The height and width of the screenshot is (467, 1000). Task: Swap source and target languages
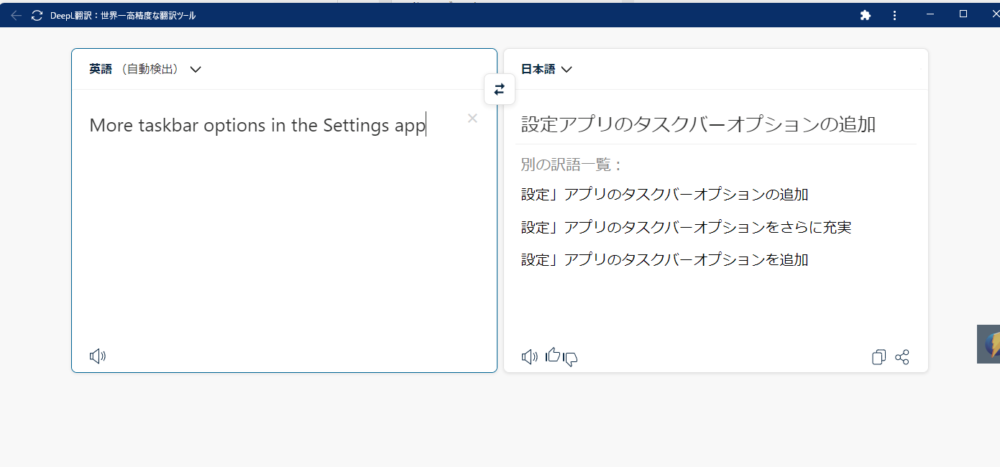(x=499, y=89)
